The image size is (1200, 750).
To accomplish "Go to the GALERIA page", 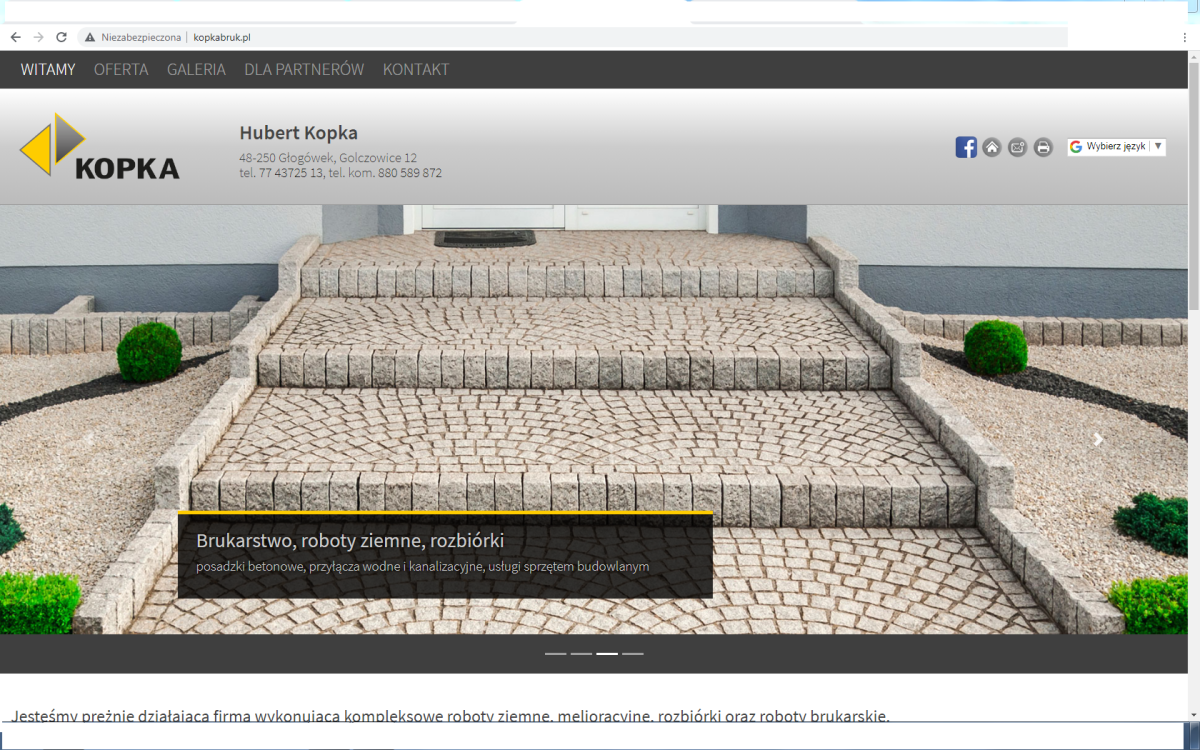I will coord(196,70).
